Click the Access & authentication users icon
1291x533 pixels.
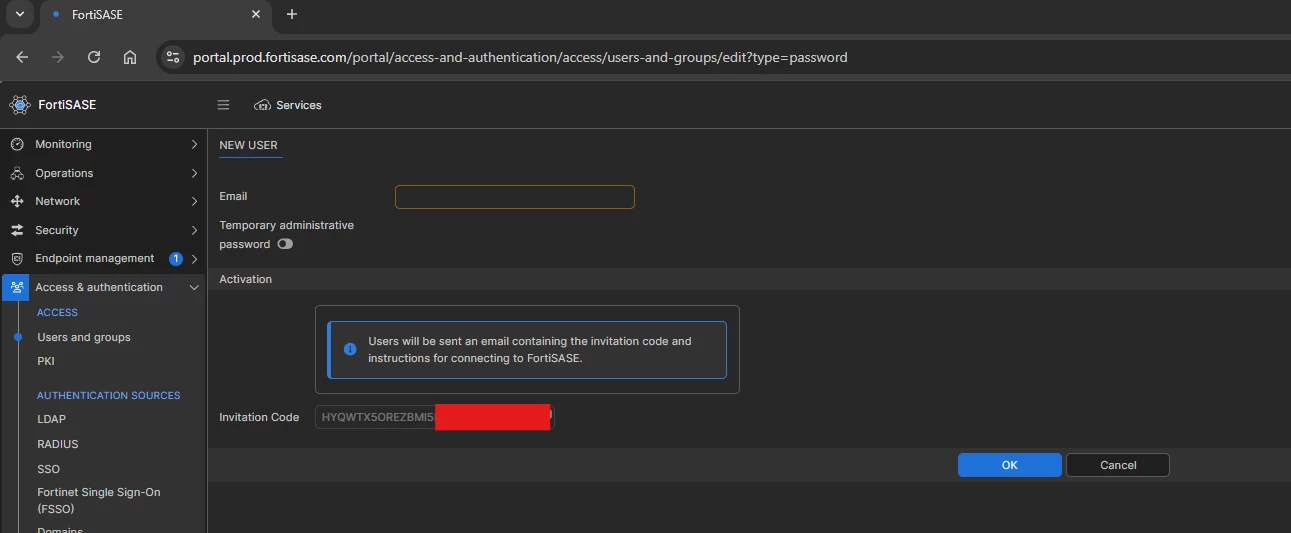[x=17, y=287]
